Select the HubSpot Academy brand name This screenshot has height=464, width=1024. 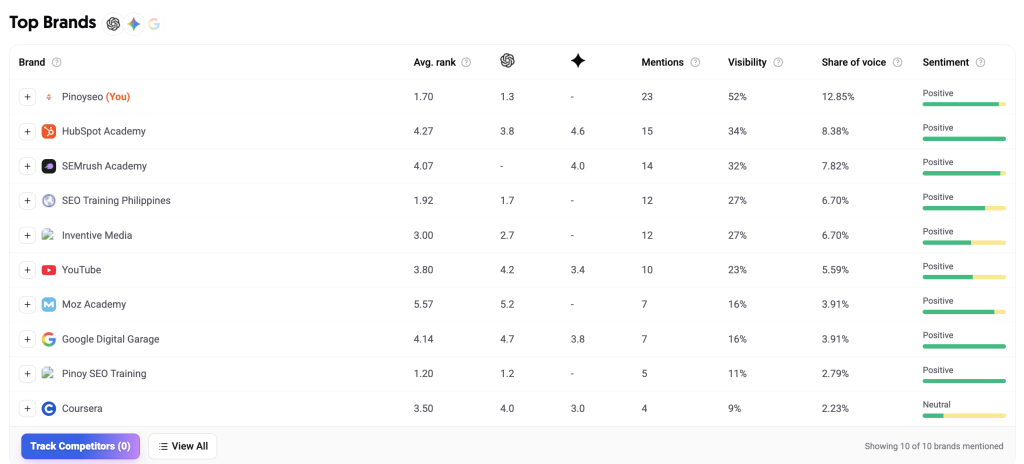pyautogui.click(x=104, y=131)
